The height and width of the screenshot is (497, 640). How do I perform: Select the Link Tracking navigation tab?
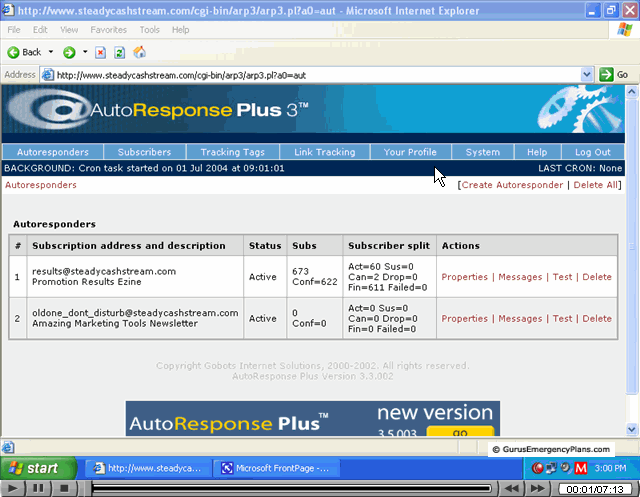point(324,152)
